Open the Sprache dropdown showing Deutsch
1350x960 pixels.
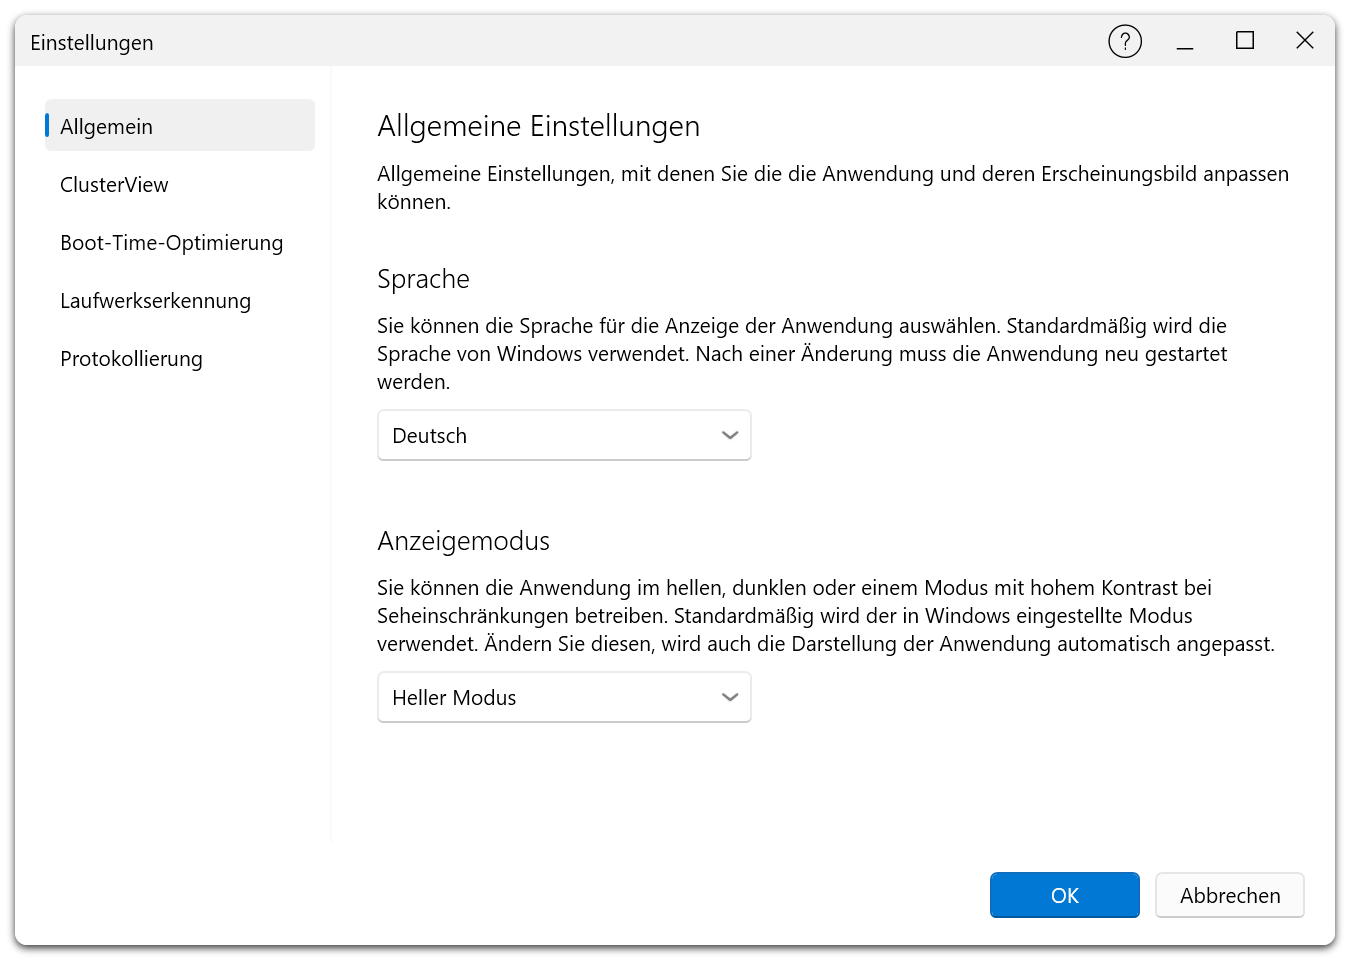[563, 435]
